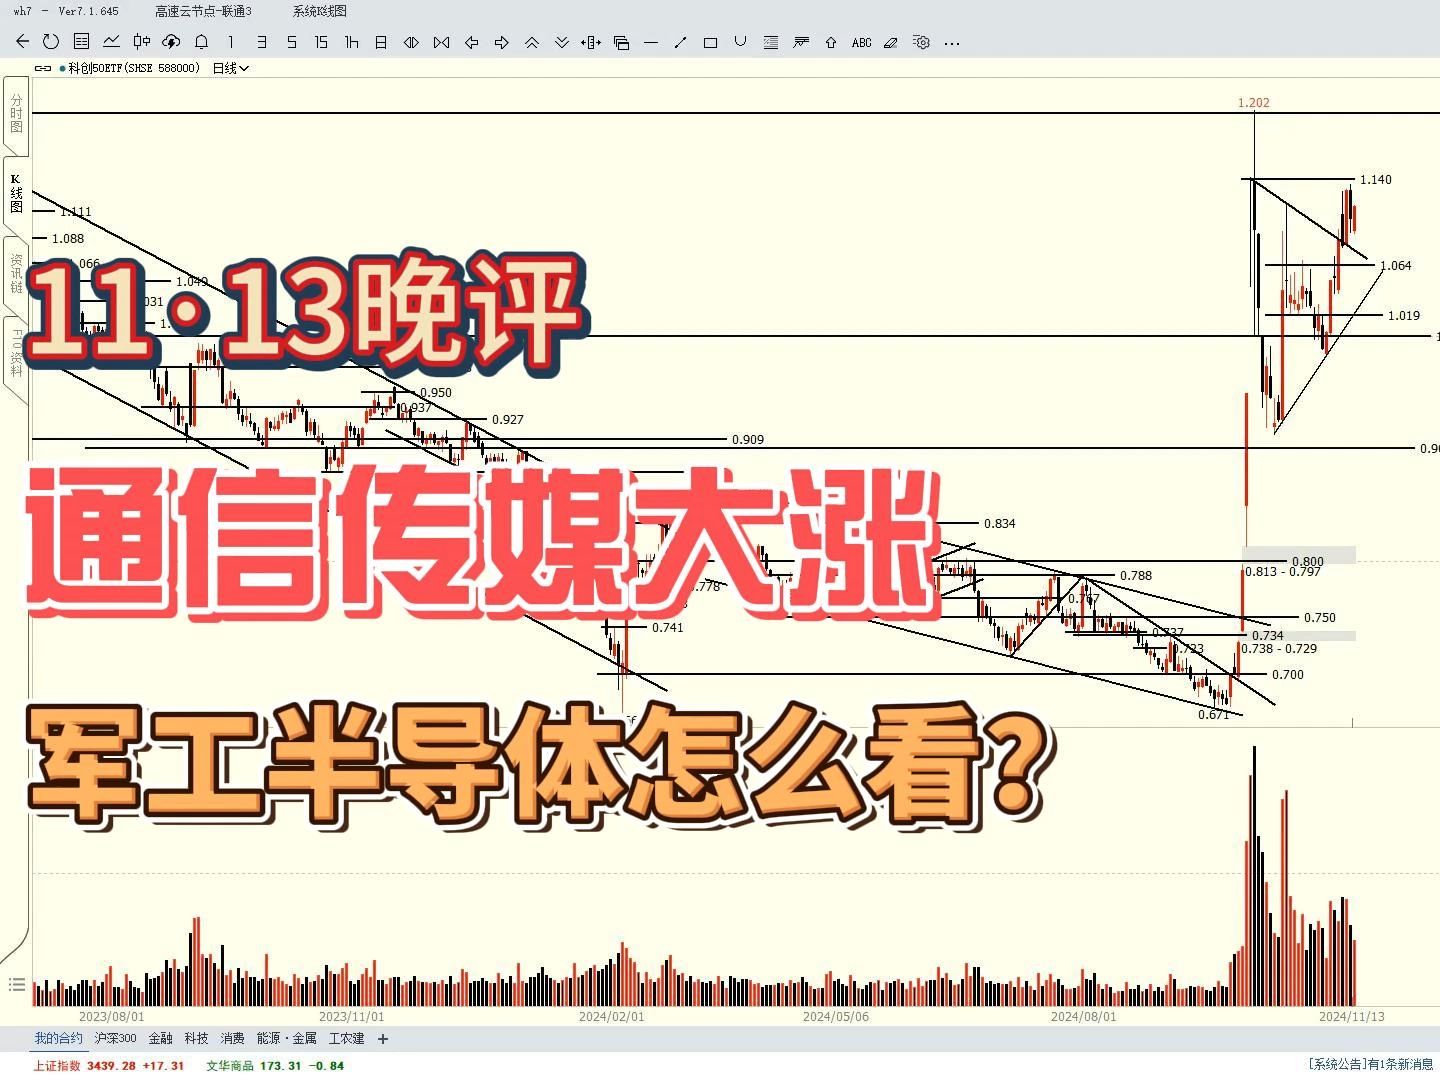The width and height of the screenshot is (1440, 1080).
Task: Select the 金融 bottom tab
Action: coord(160,1039)
